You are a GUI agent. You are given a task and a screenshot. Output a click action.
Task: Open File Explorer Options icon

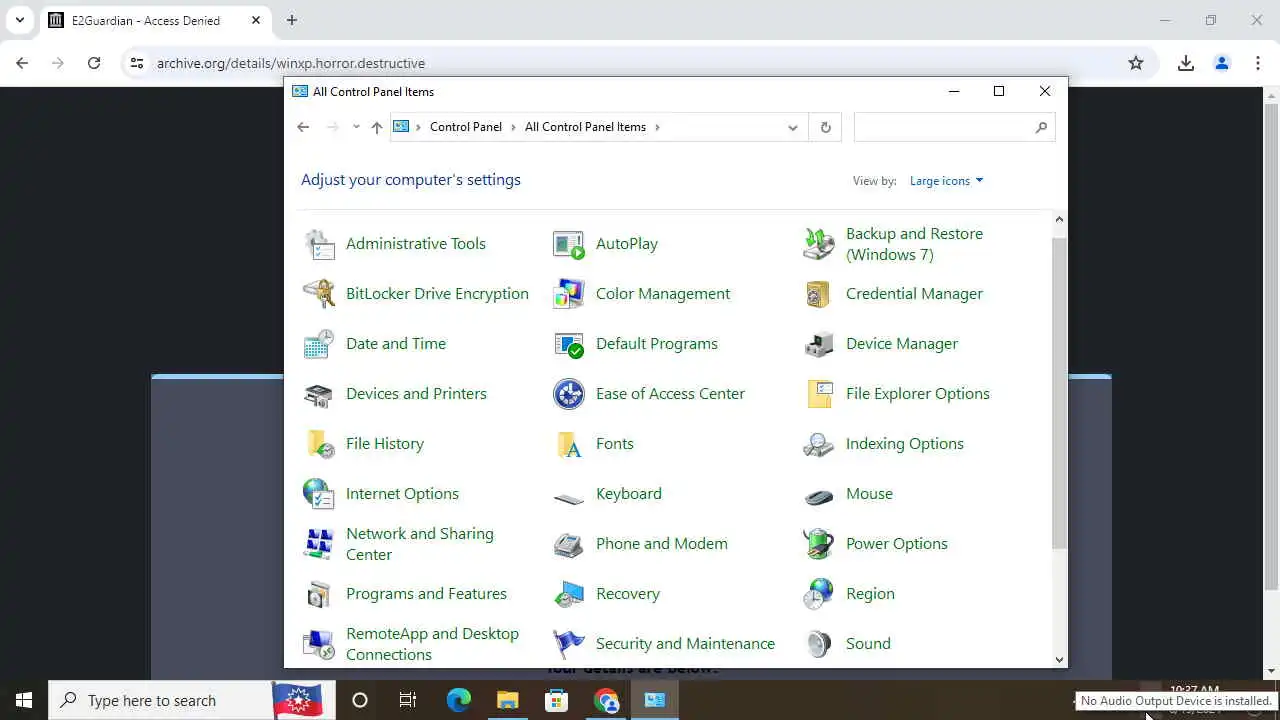tap(819, 394)
